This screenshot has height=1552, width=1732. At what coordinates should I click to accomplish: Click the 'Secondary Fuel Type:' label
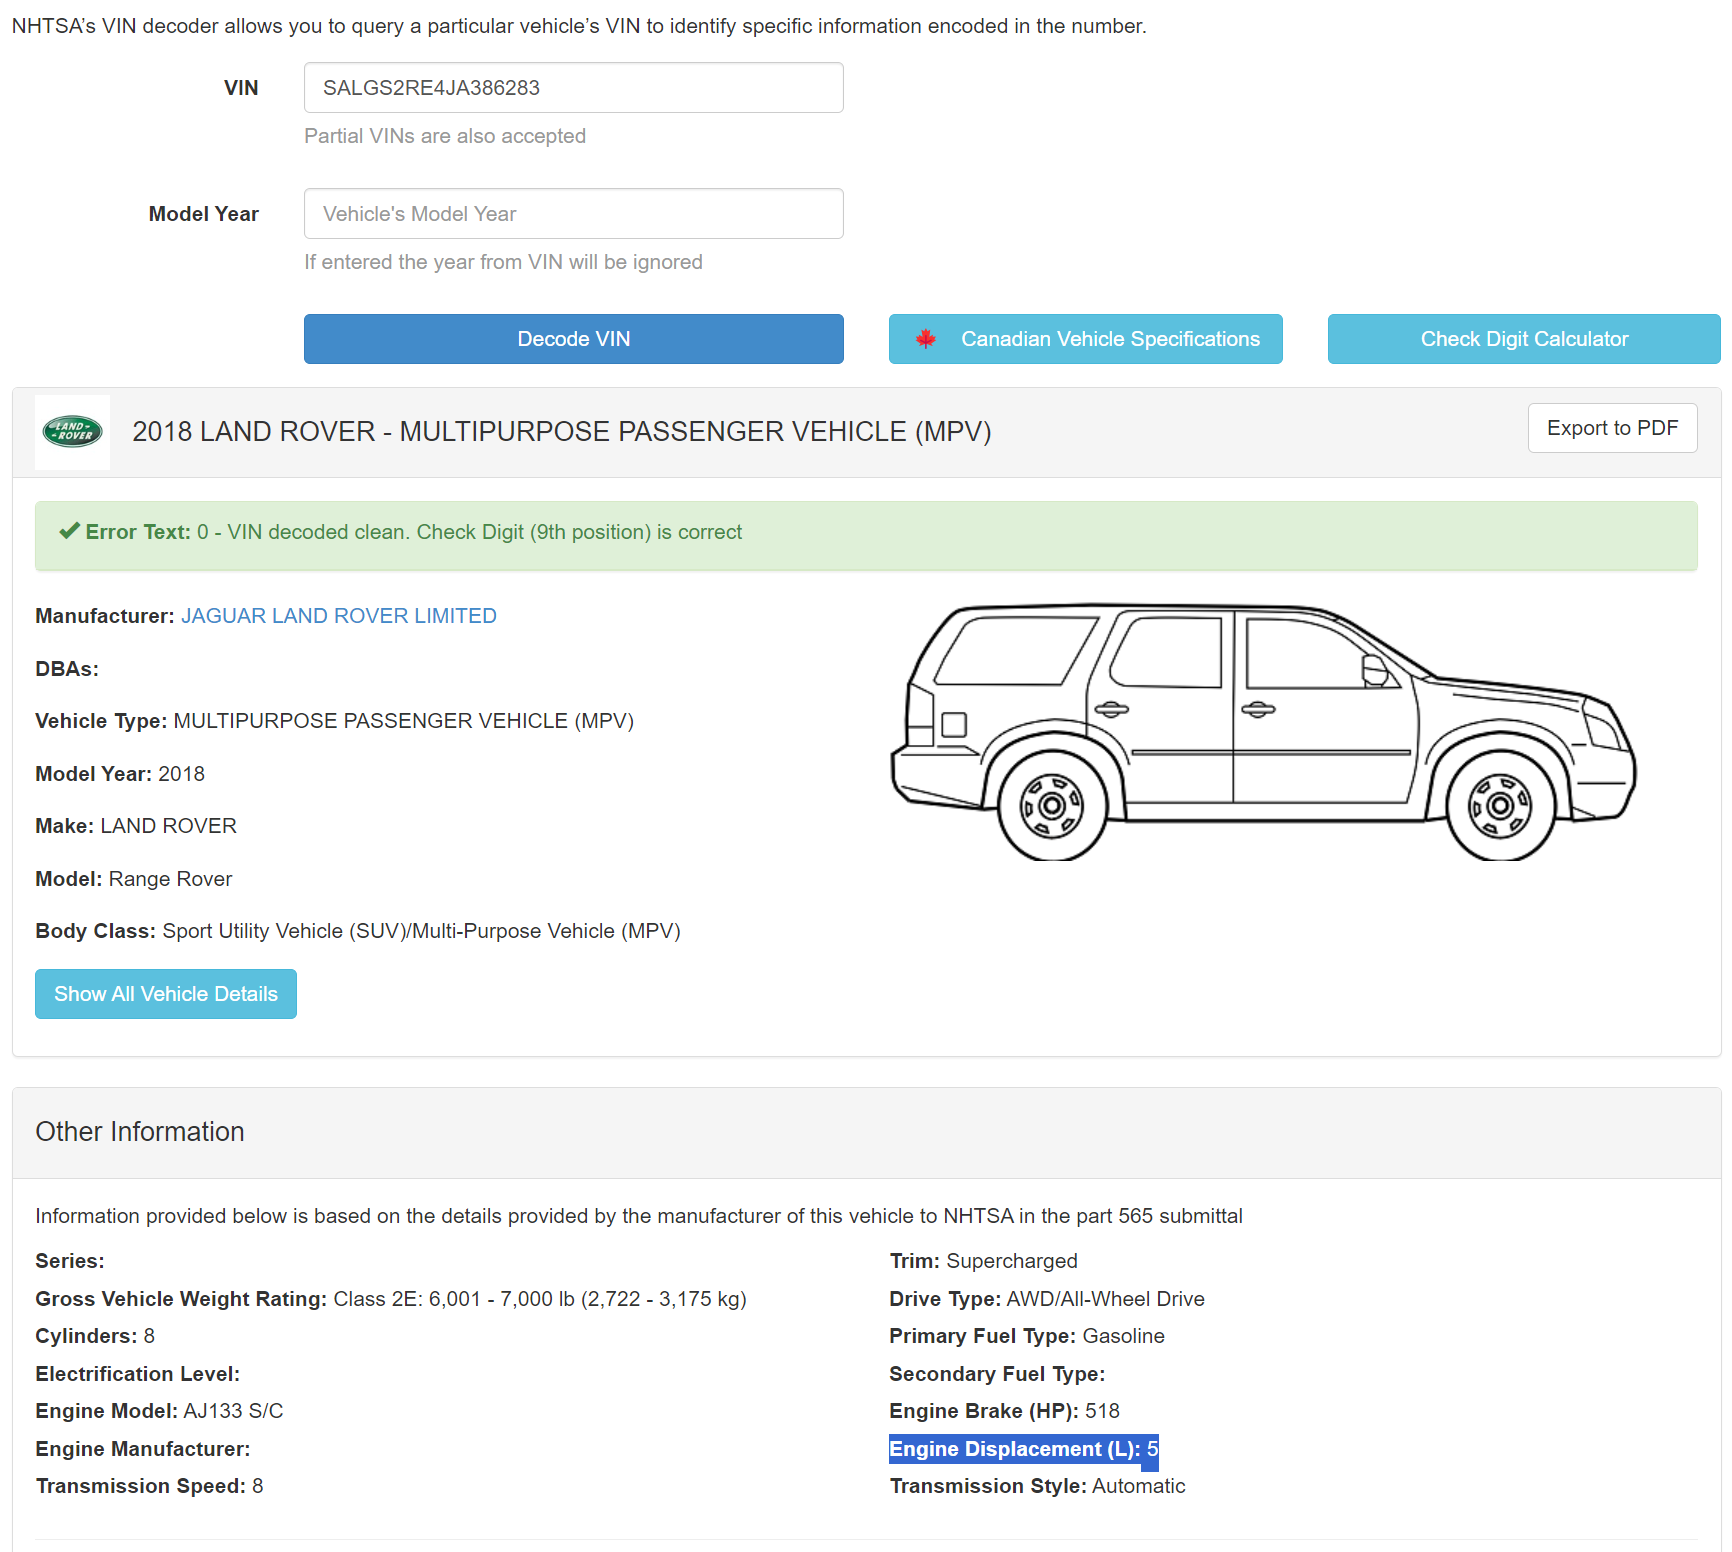(997, 1374)
